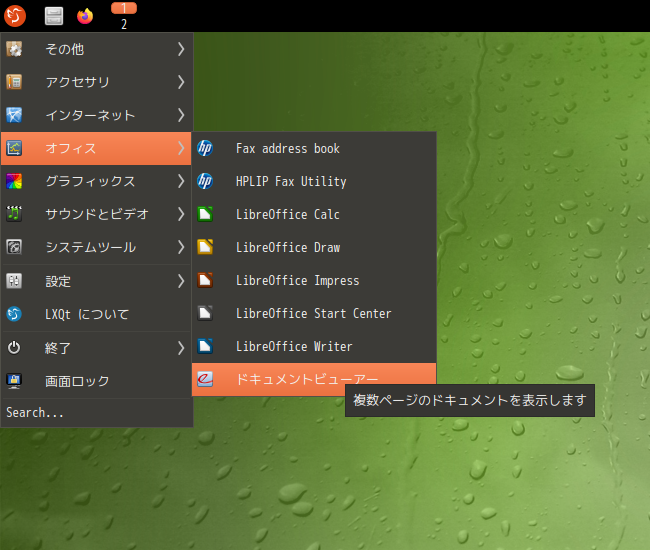The width and height of the screenshot is (650, 550).
Task: Expand その他 submenu arrow
Action: point(181,49)
